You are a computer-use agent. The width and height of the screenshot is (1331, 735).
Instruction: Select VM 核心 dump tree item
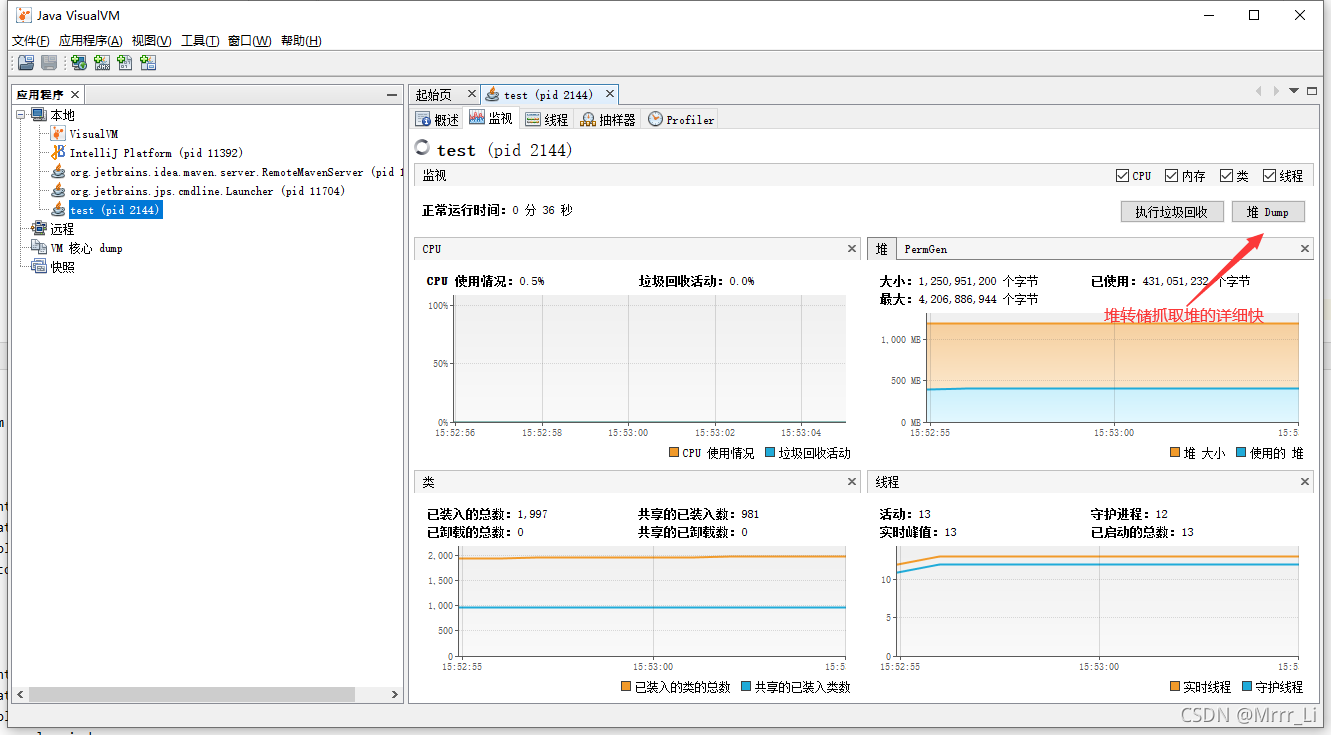pos(86,248)
